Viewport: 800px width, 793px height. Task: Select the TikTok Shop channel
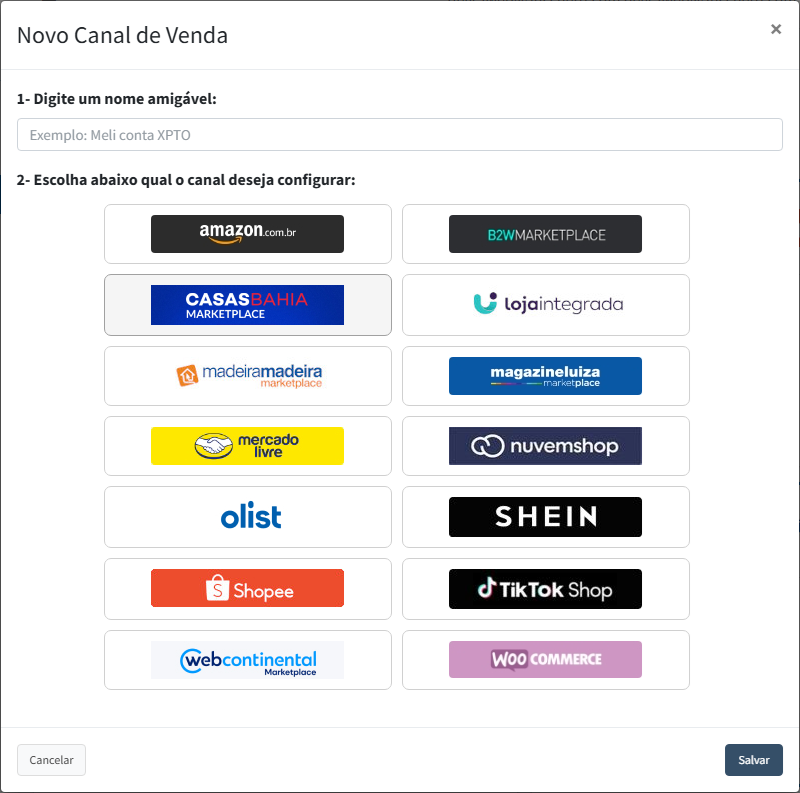point(545,588)
